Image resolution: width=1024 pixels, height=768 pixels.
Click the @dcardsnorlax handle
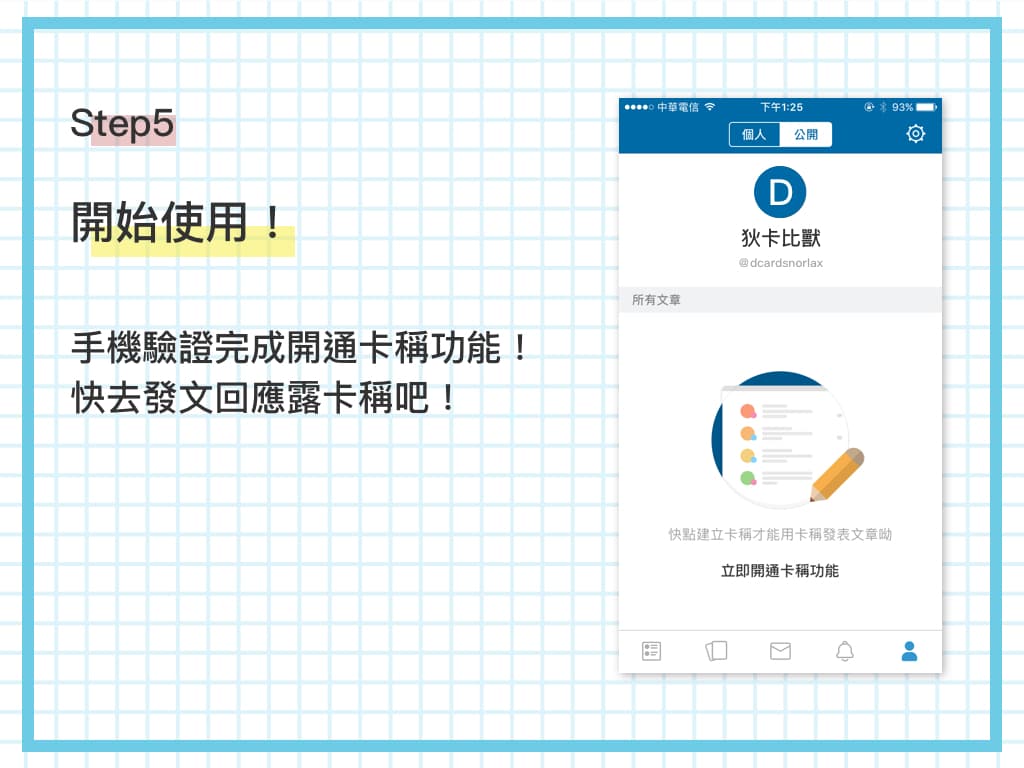click(x=780, y=263)
